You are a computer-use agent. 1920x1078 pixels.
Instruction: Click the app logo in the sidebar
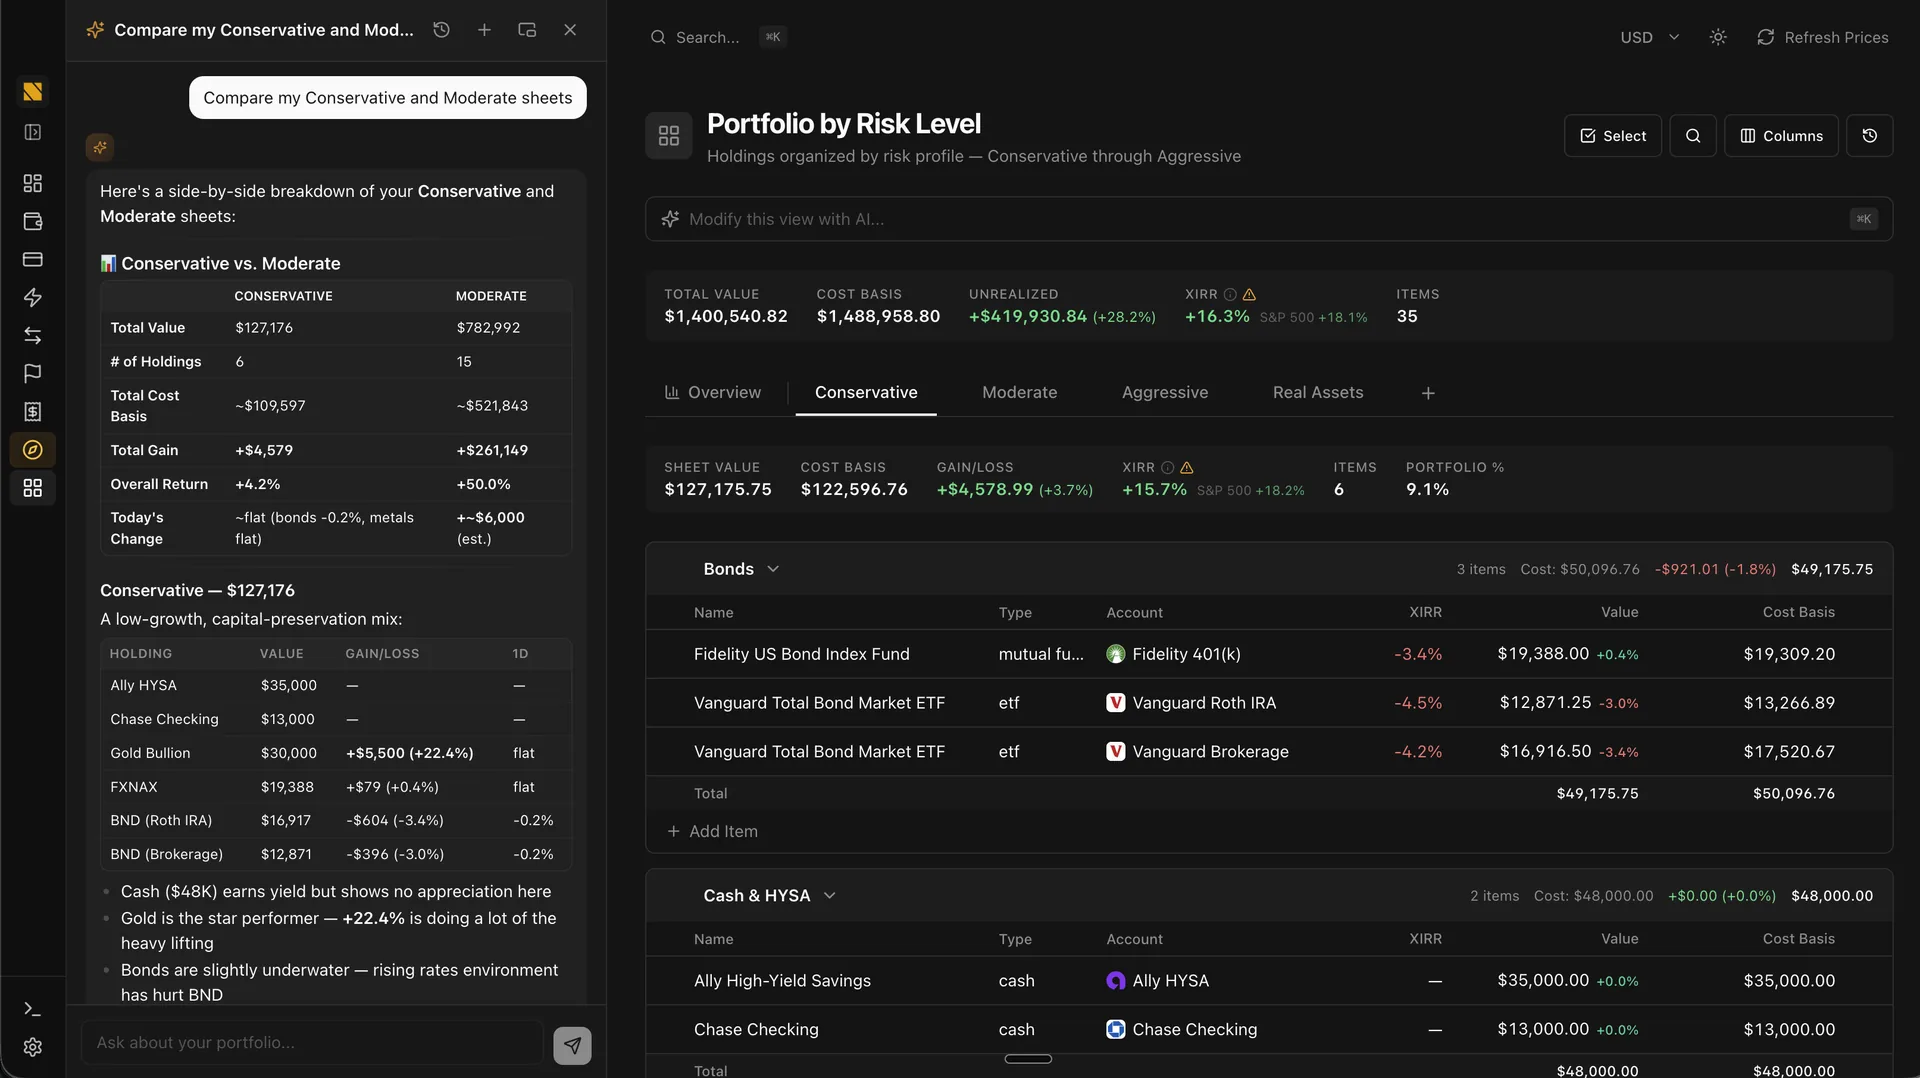tap(33, 92)
